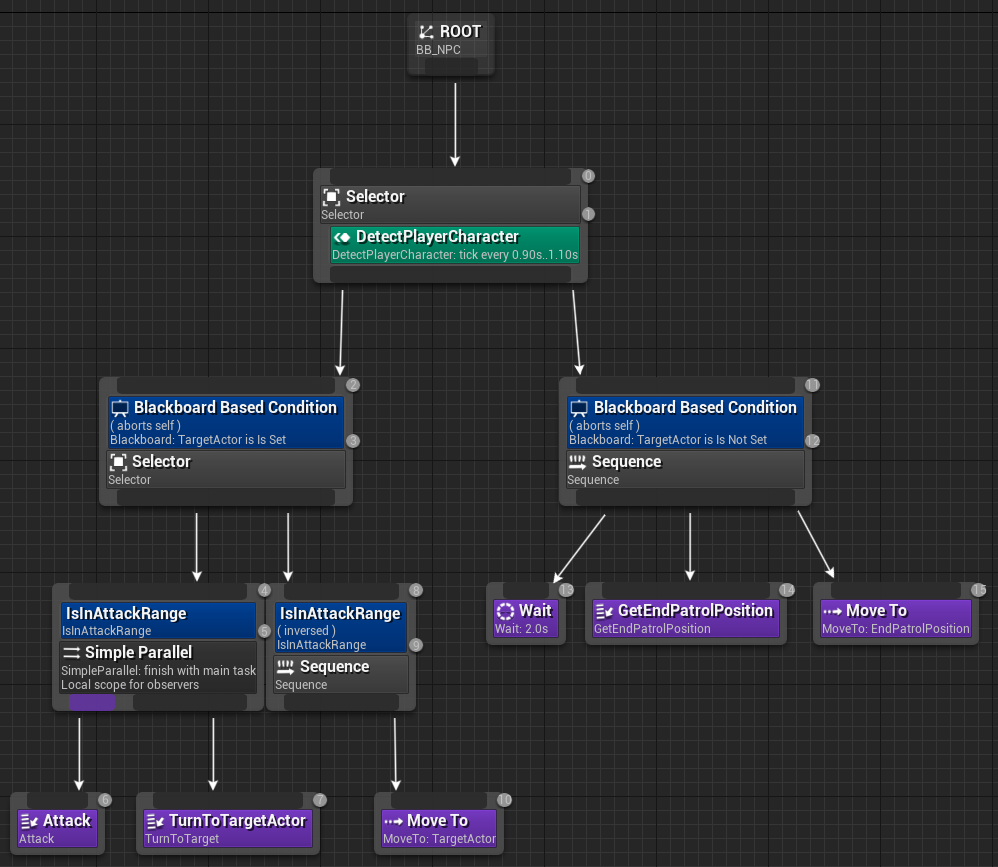Select the DetectPlayerCharacter service bar

(455, 245)
